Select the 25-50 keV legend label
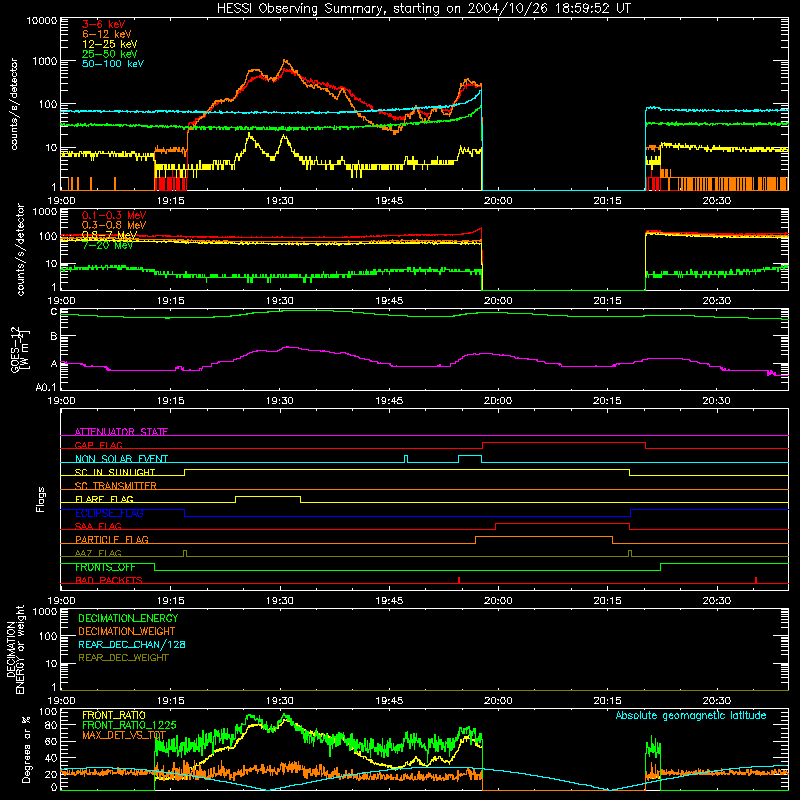Image resolution: width=800 pixels, height=800 pixels. pos(110,54)
